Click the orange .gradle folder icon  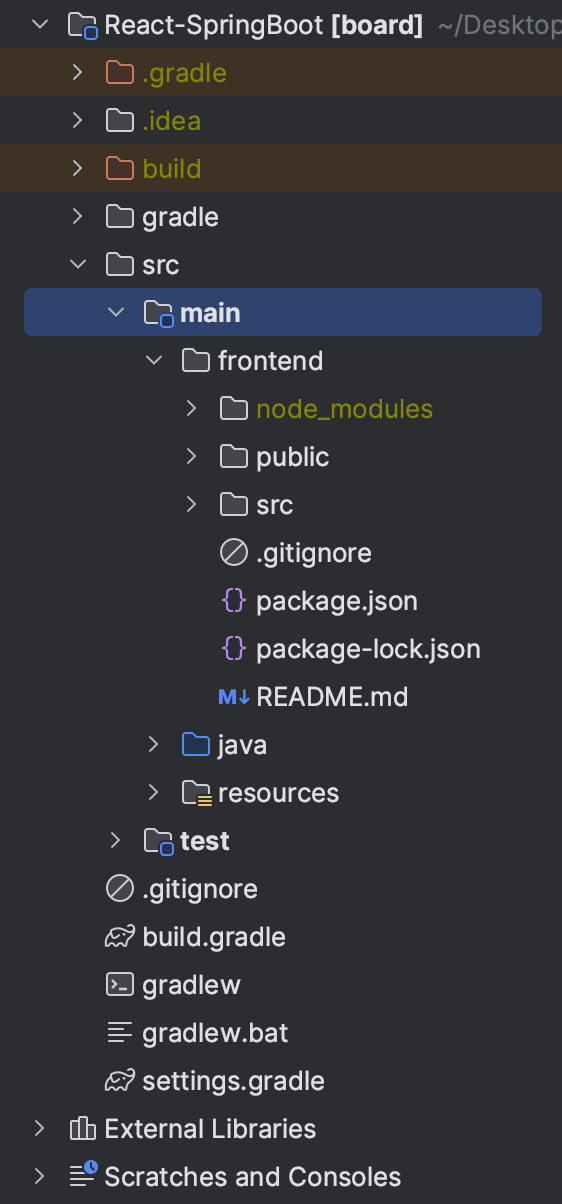(x=119, y=73)
